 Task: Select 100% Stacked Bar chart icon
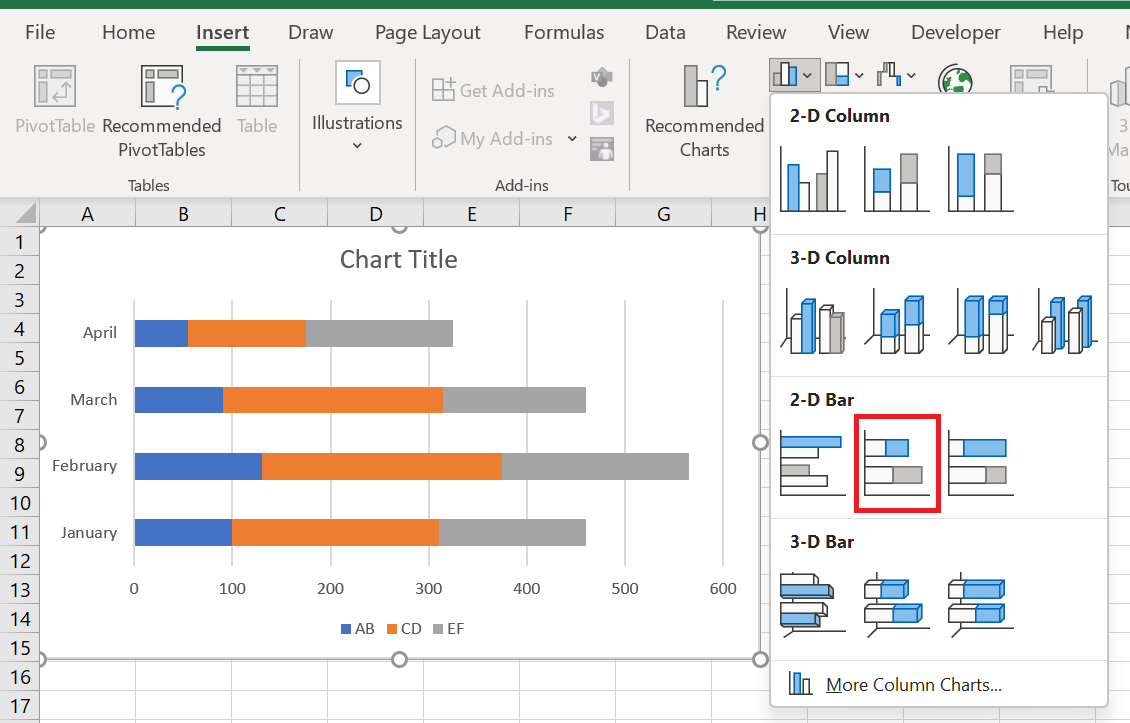click(980, 463)
